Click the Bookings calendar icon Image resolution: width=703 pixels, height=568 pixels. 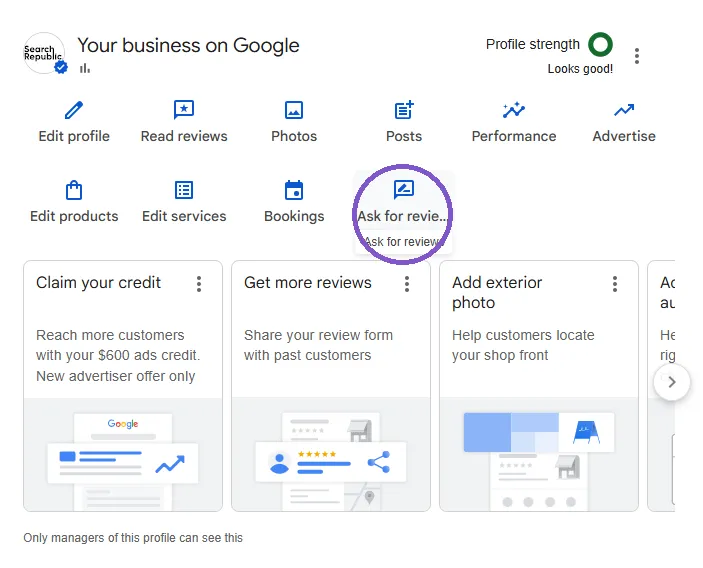[x=294, y=190]
